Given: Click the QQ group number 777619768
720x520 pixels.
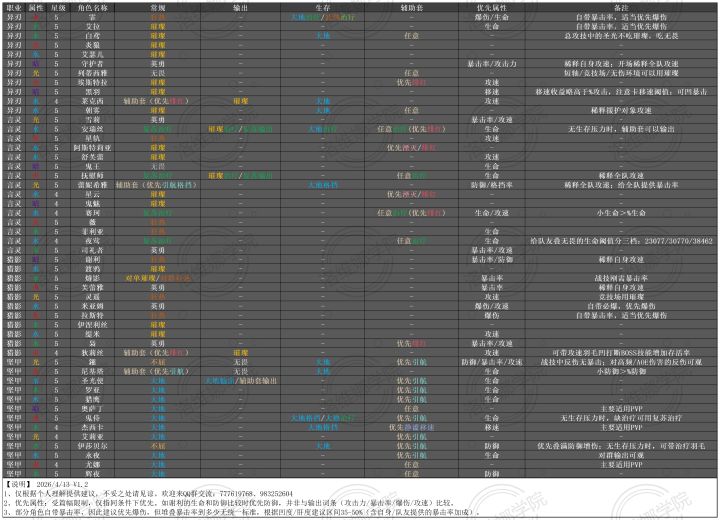Looking at the screenshot, I should pos(236,494).
